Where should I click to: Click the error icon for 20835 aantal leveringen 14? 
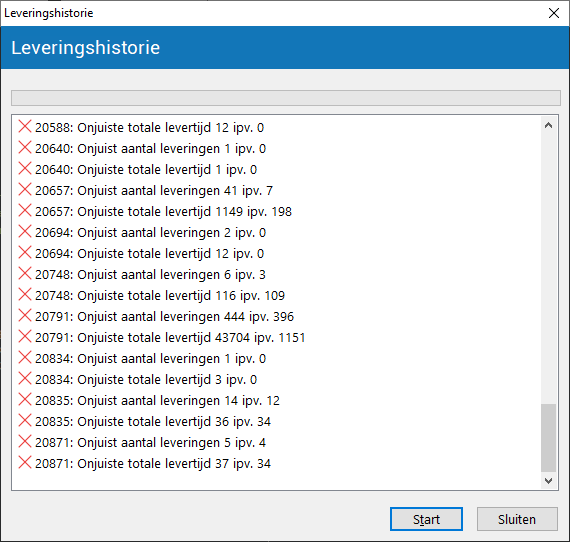[x=25, y=400]
